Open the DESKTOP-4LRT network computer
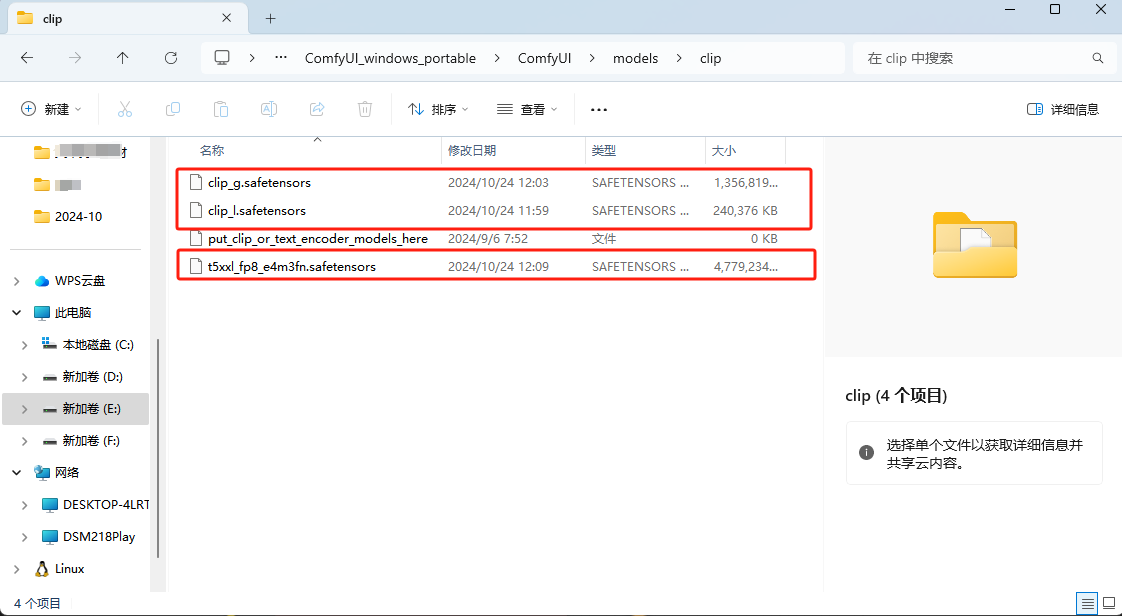Viewport: 1122px width, 616px height. tap(106, 504)
